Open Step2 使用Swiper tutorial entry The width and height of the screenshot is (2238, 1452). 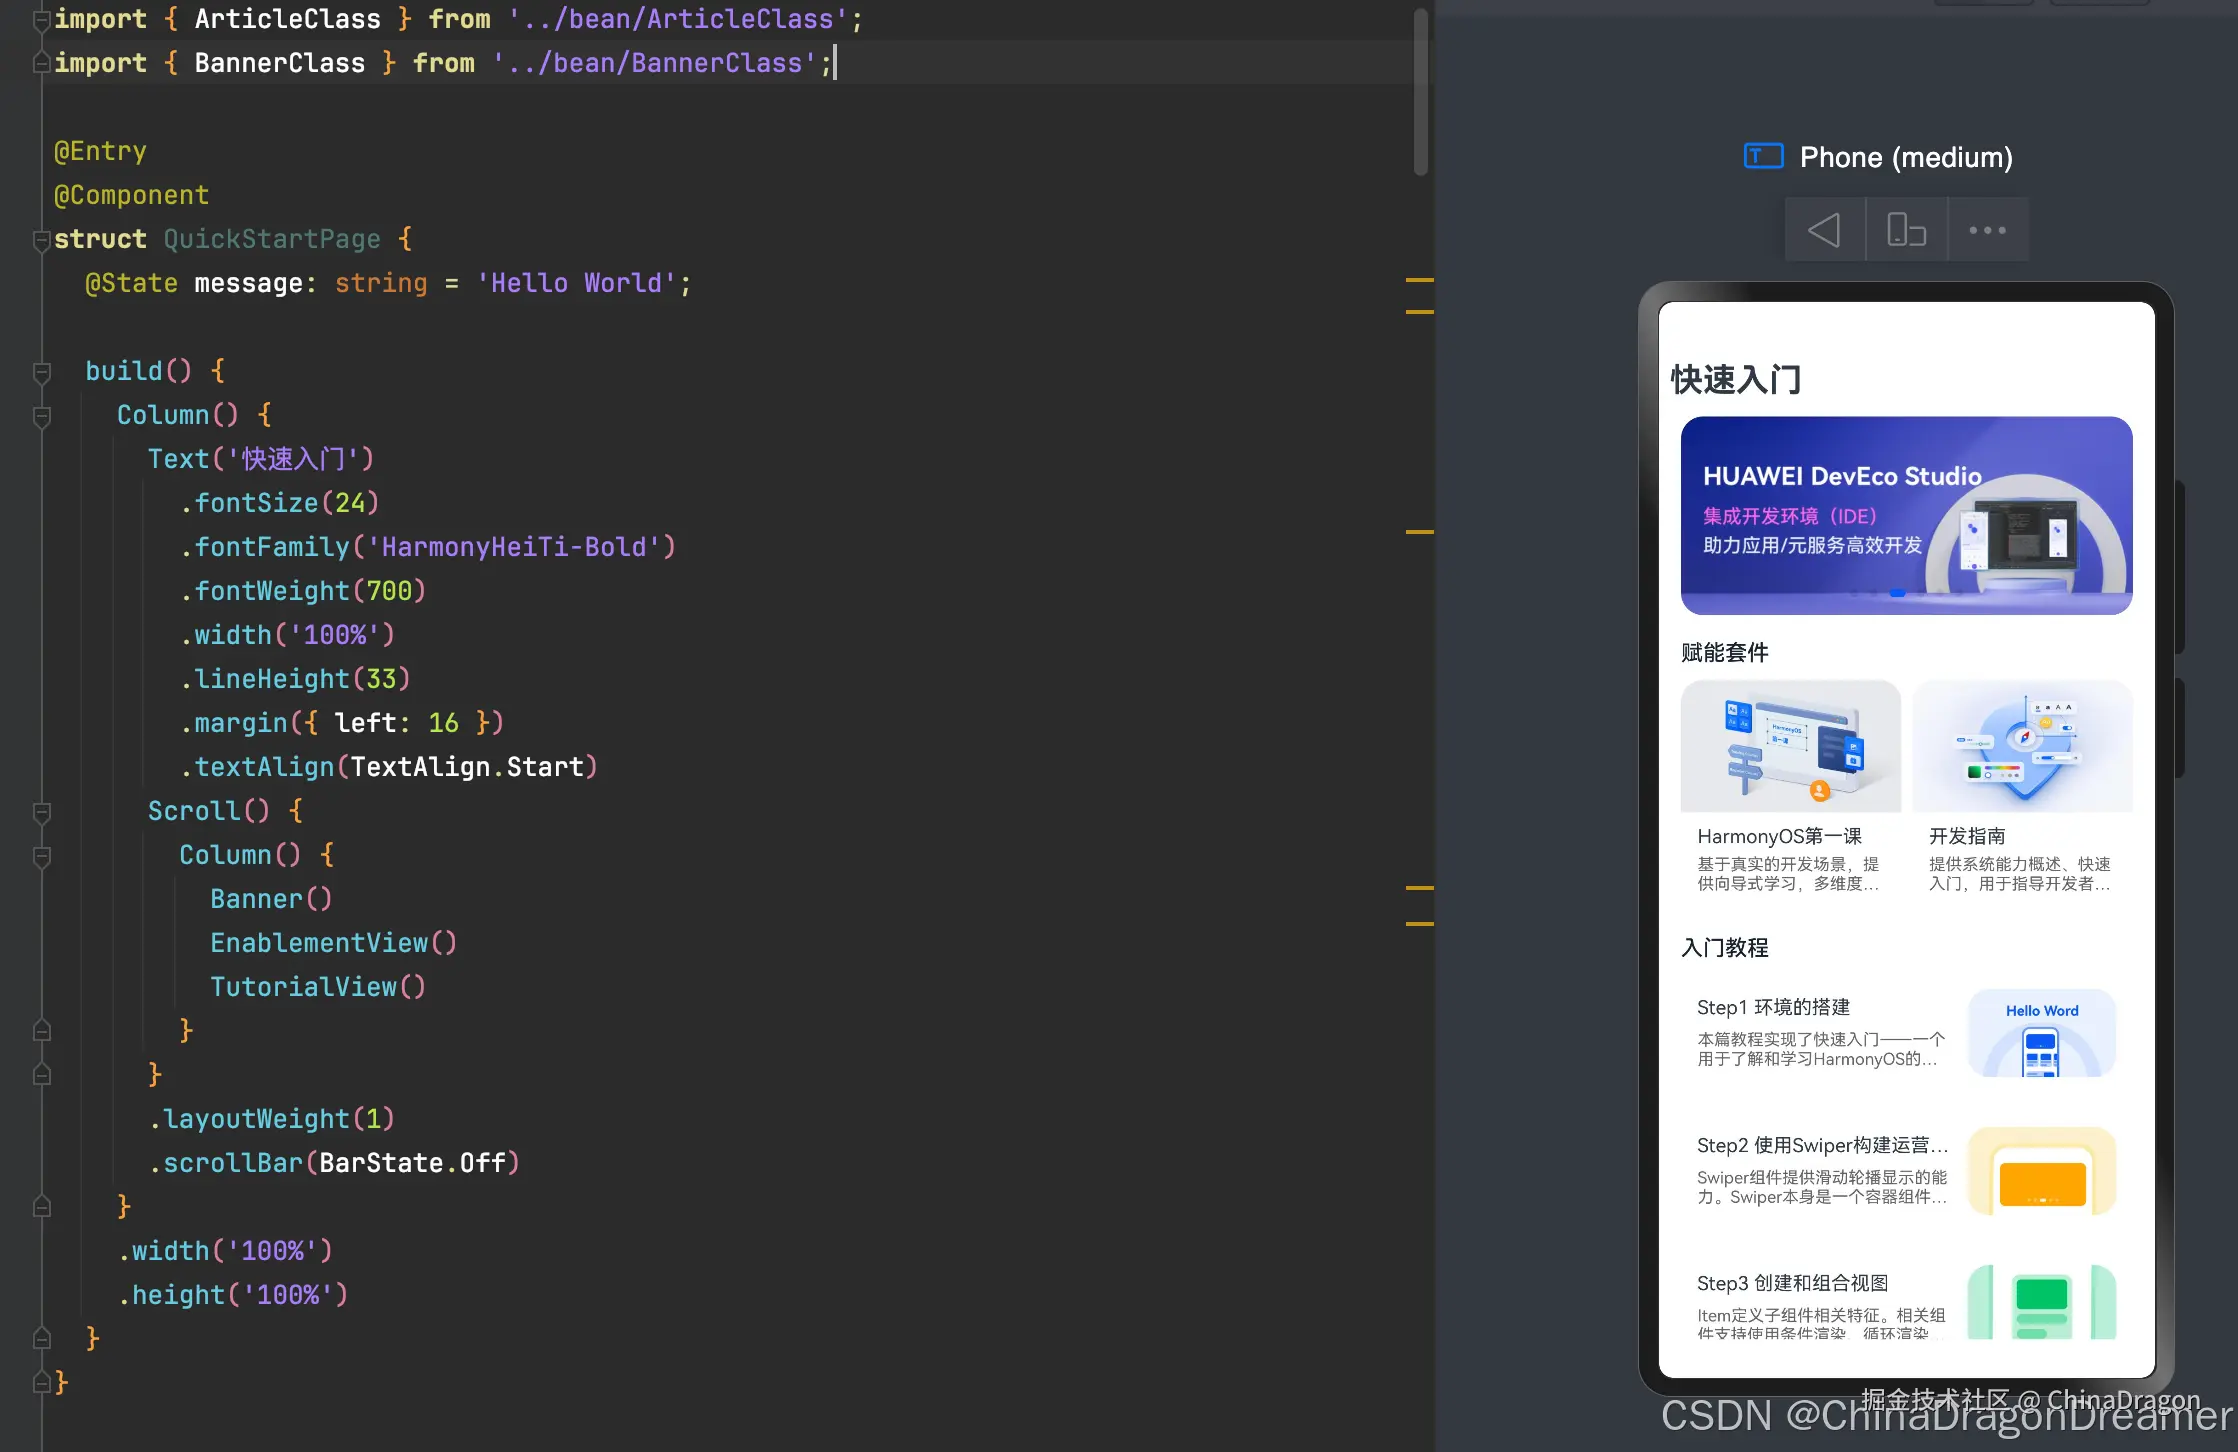(x=1821, y=1145)
